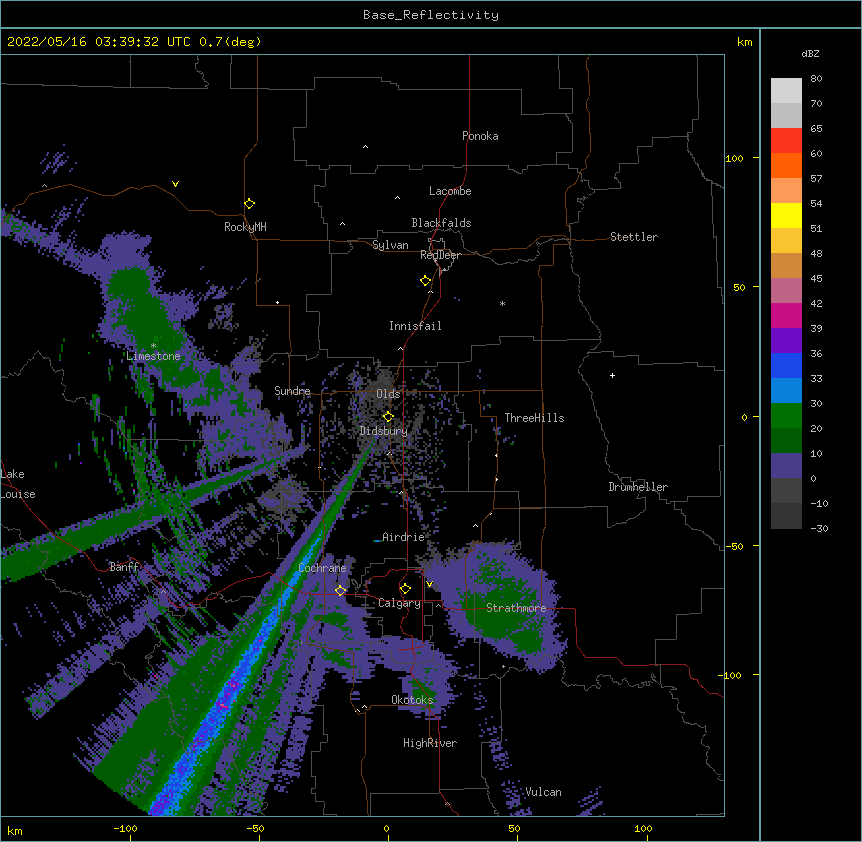Pick the purple 36-39 dBZ legend swatch
This screenshot has height=842, width=862.
(786, 341)
